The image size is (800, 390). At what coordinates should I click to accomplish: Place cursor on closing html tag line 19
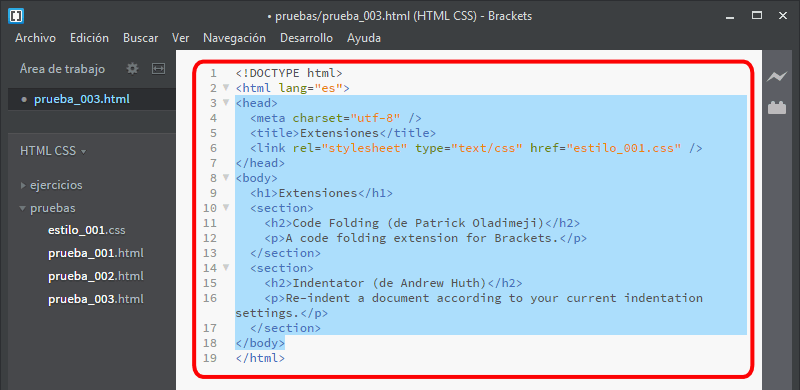(260, 358)
